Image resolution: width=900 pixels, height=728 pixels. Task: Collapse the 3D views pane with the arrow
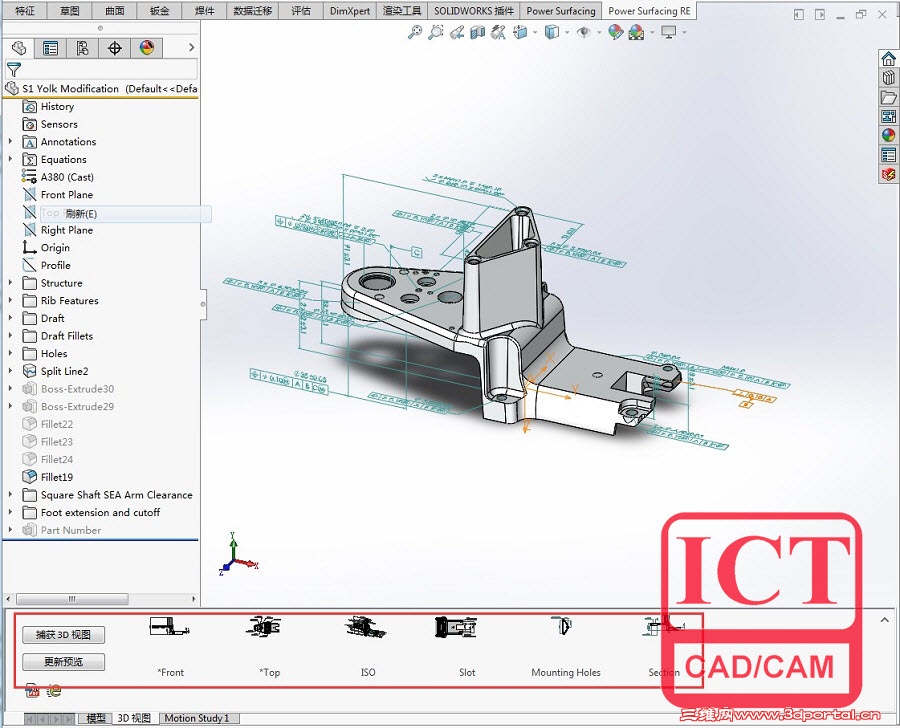(x=885, y=621)
